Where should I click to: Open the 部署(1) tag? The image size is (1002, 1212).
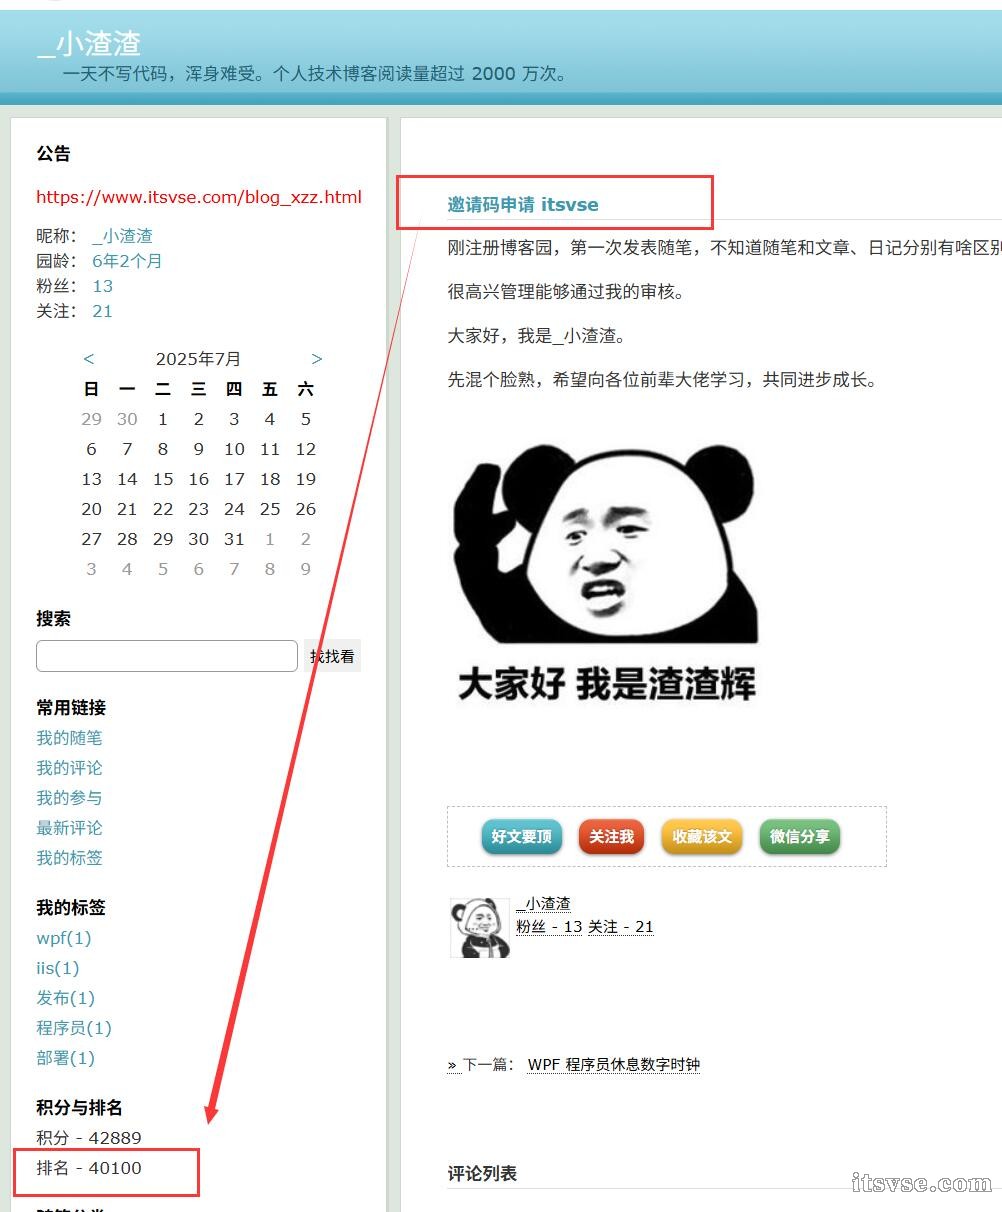(x=66, y=1058)
